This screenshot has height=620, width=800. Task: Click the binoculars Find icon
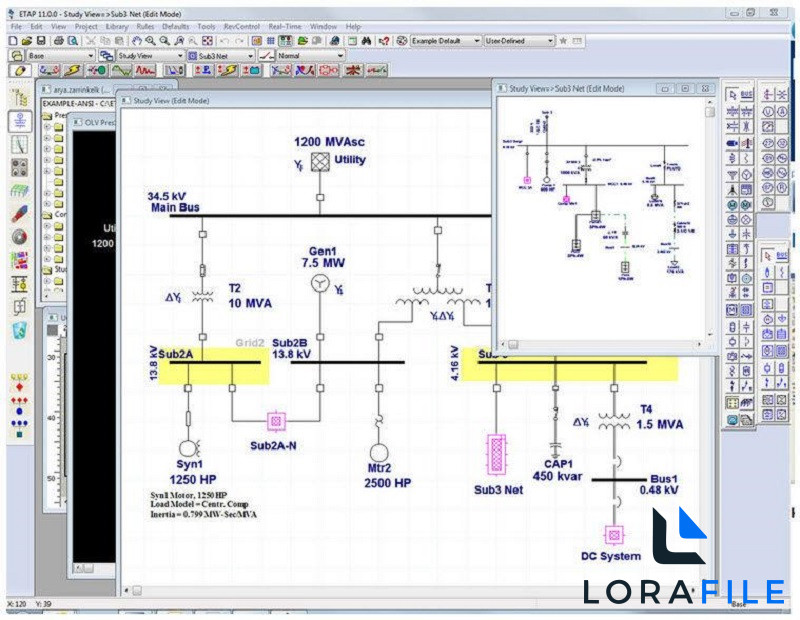coord(366,40)
